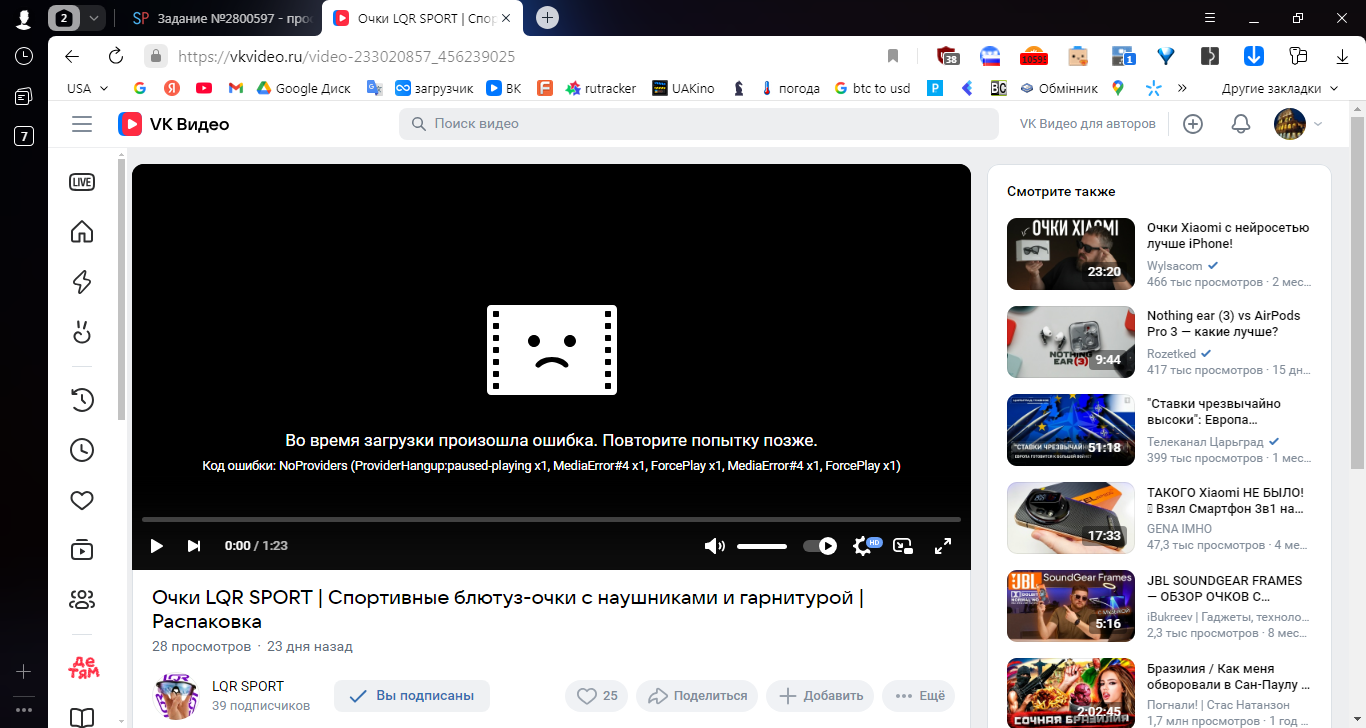The height and width of the screenshot is (728, 1366).
Task: Open Trends lightning bolt sidebar icon
Action: tap(82, 282)
